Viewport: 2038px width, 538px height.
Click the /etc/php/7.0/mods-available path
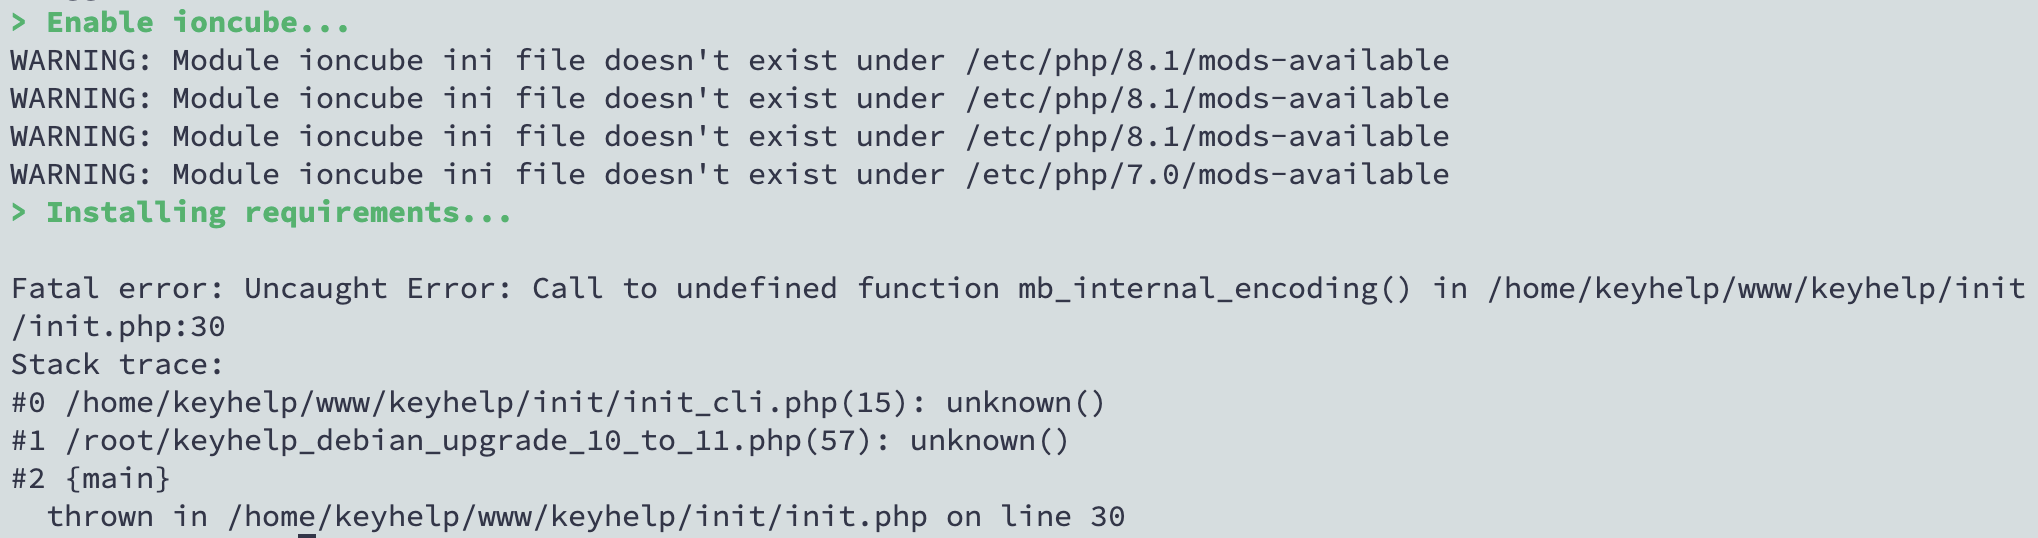(x=1207, y=174)
